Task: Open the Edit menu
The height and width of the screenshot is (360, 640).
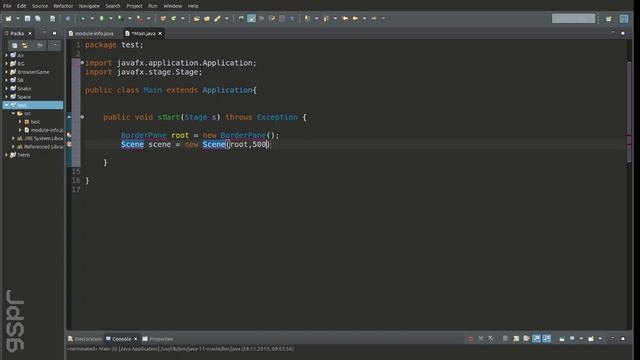Action: [x=21, y=6]
